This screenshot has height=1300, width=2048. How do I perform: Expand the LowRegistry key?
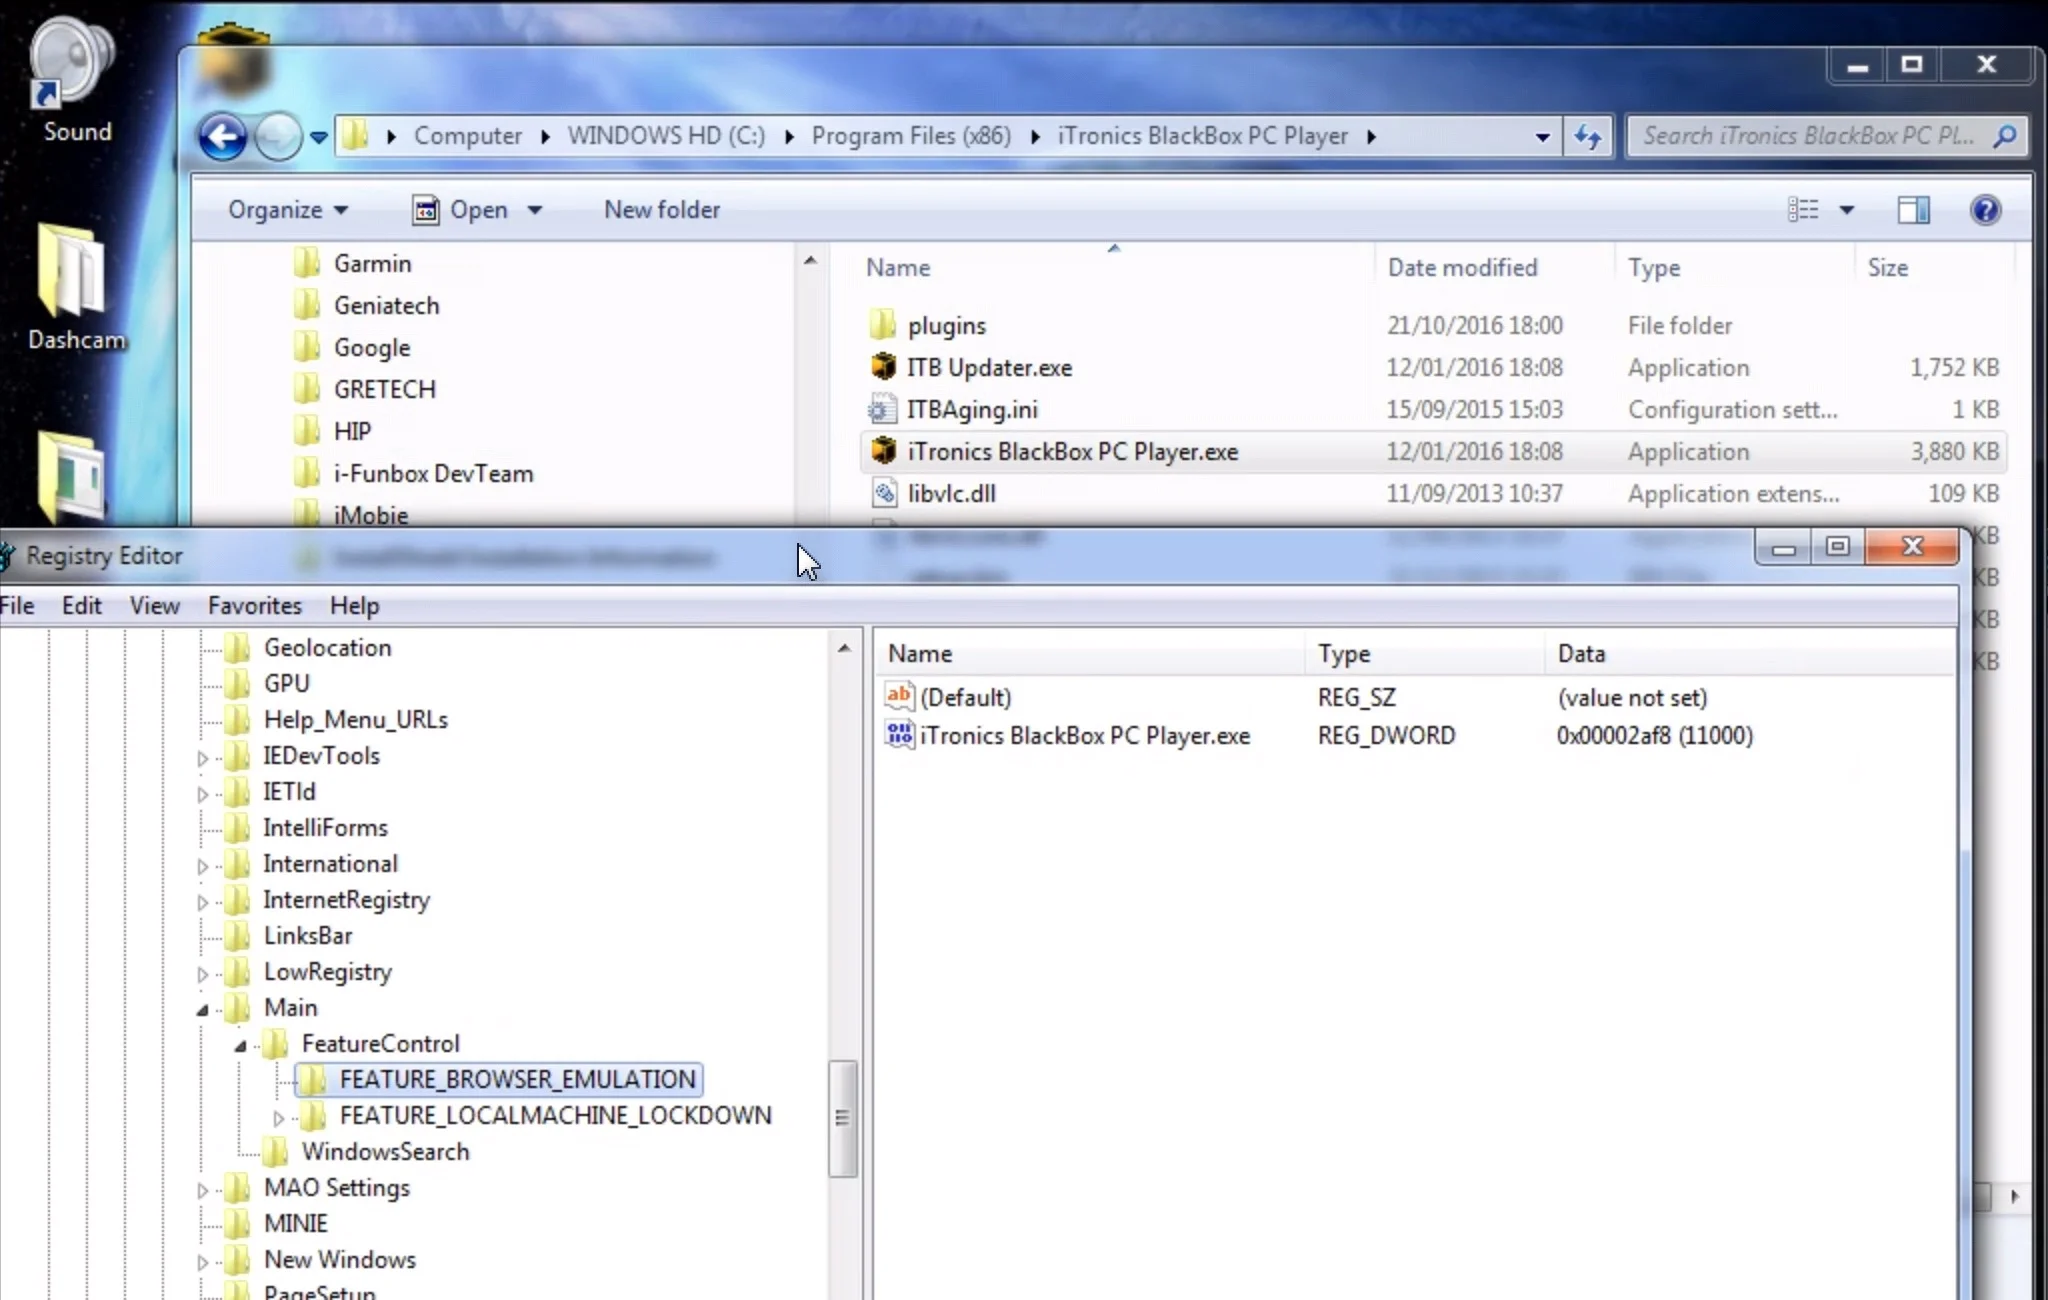point(203,974)
